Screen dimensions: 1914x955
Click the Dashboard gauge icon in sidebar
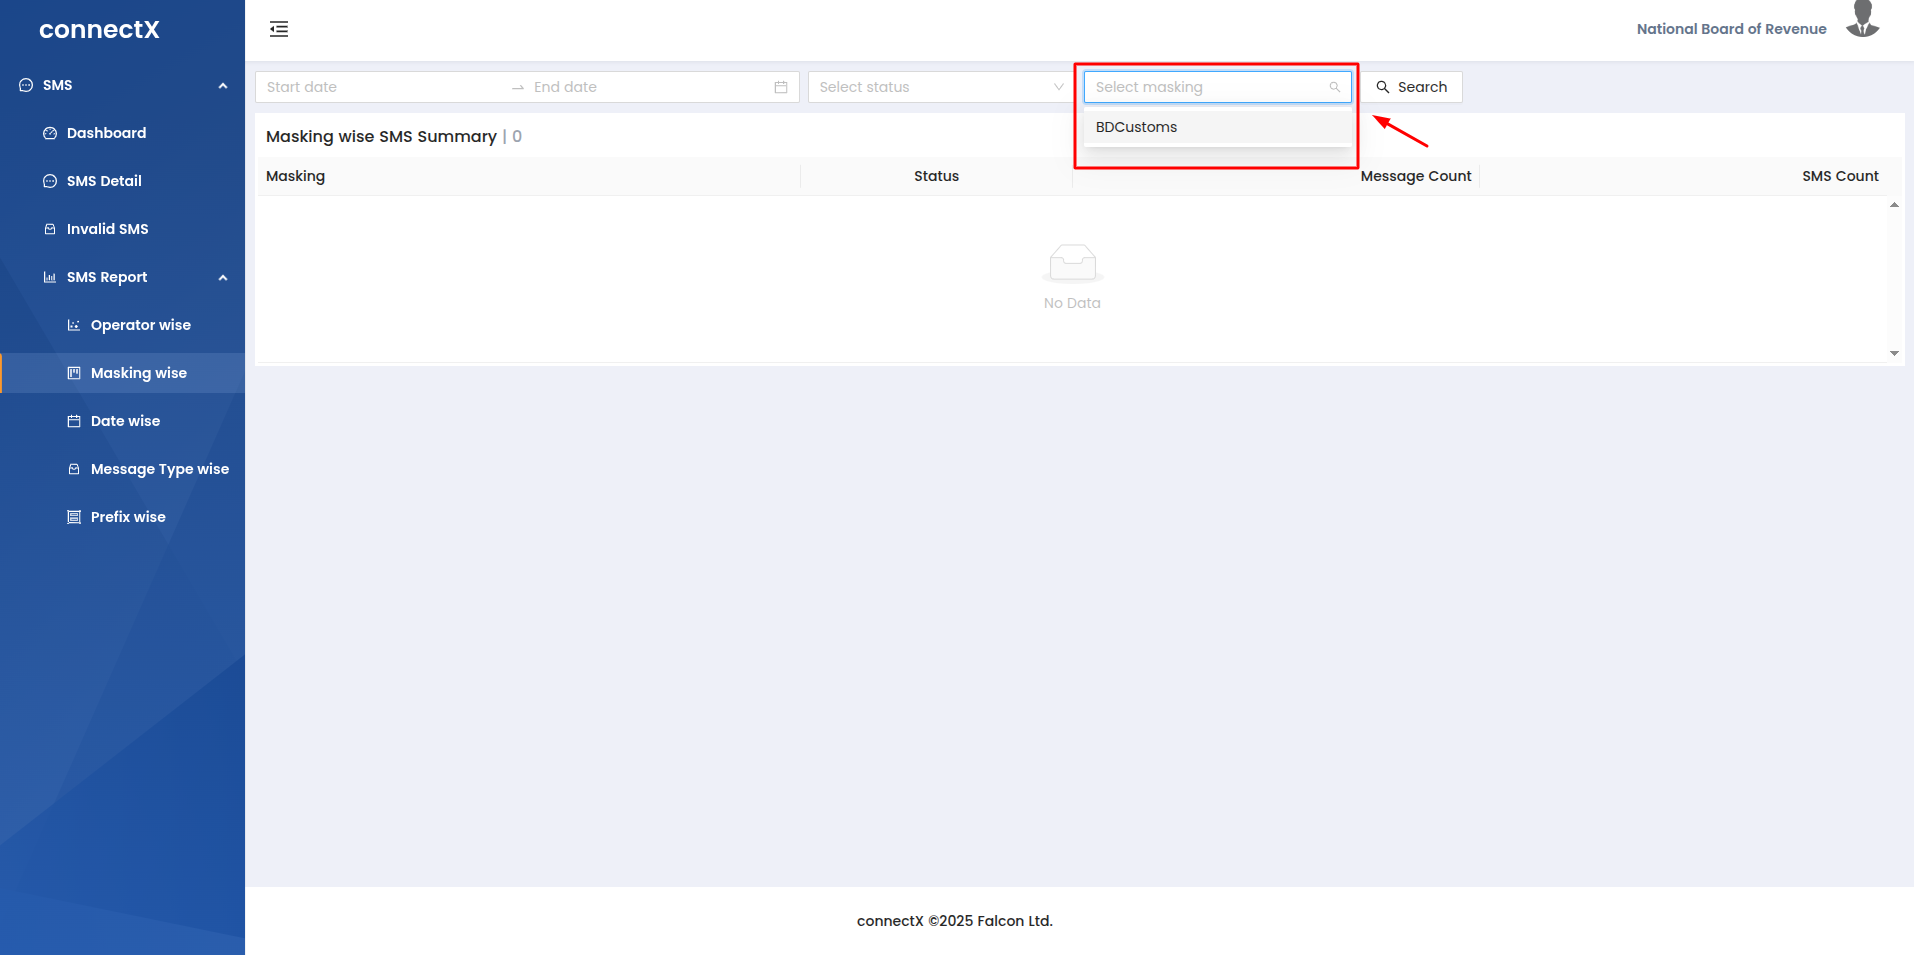click(x=50, y=133)
